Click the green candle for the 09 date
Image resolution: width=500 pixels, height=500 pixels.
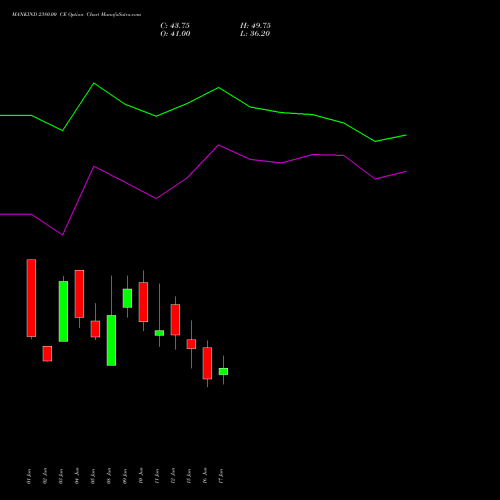click(127, 298)
